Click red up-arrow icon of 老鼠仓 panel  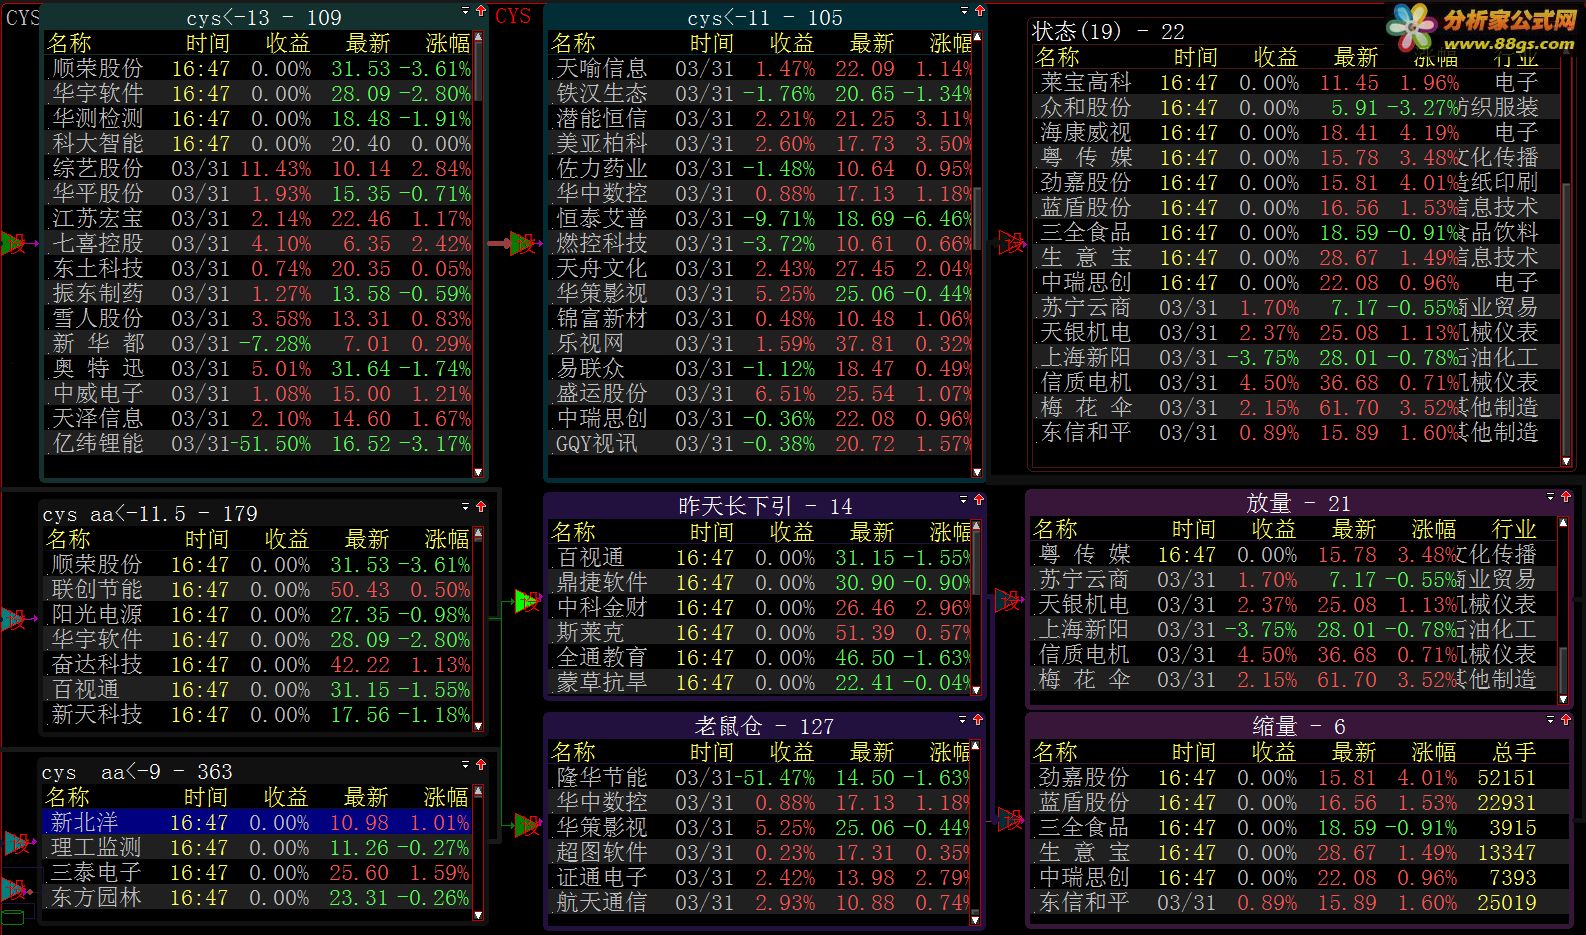(979, 719)
